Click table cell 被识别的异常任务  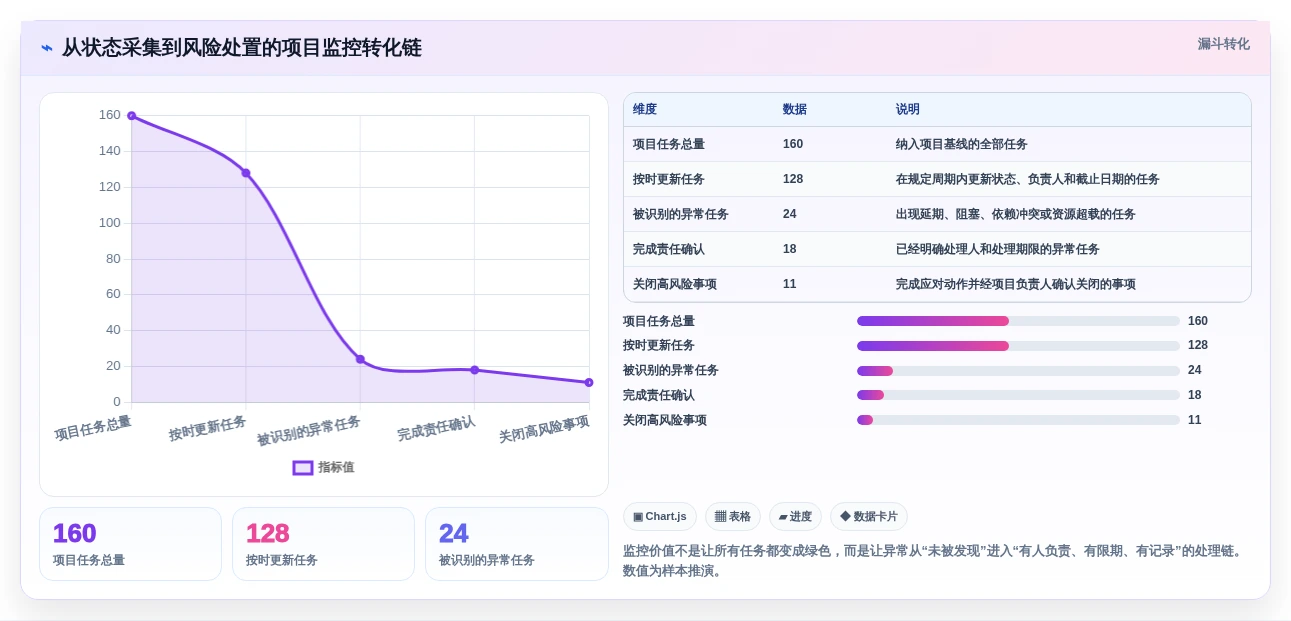(x=681, y=214)
